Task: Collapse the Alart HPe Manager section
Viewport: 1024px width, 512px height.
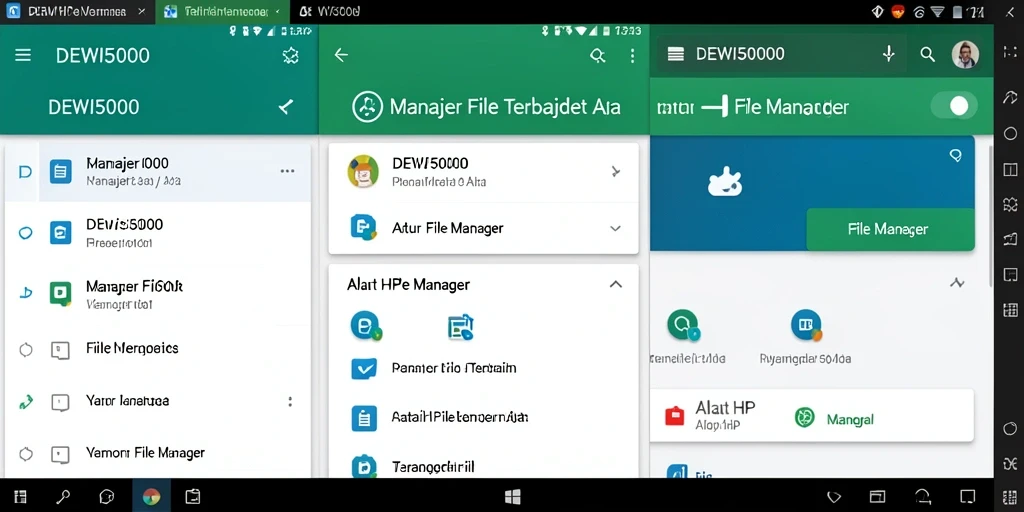Action: pos(615,284)
